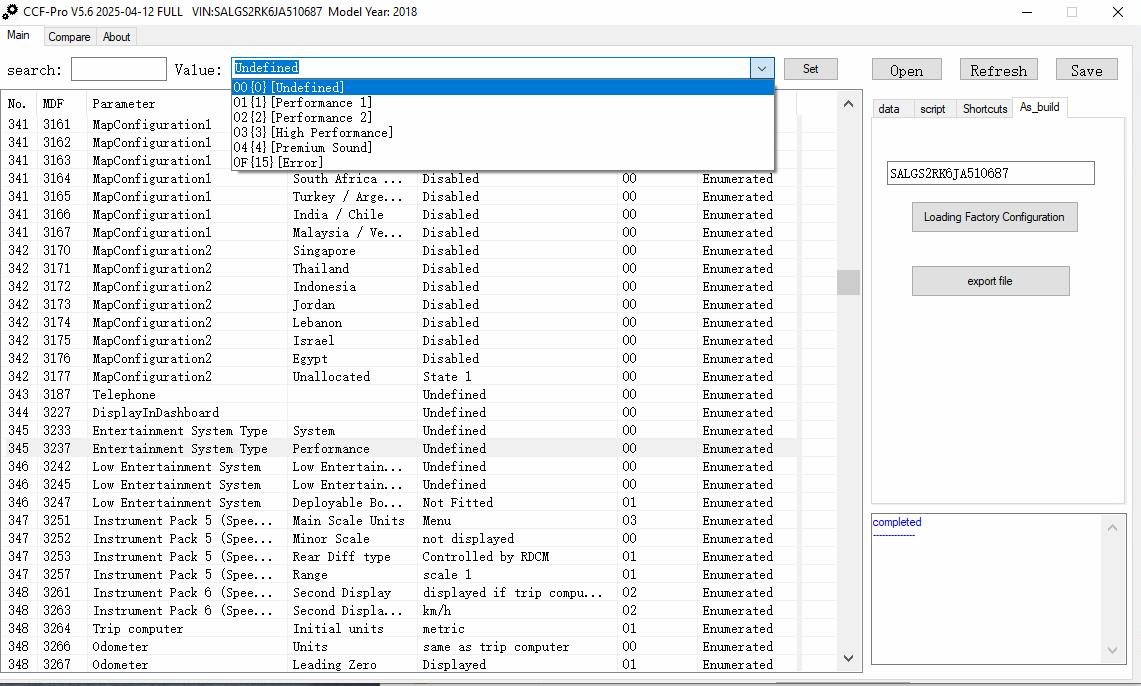Screen dimensions: 1141x686
Task: Select row 3176 Egypt
Action: (399, 359)
